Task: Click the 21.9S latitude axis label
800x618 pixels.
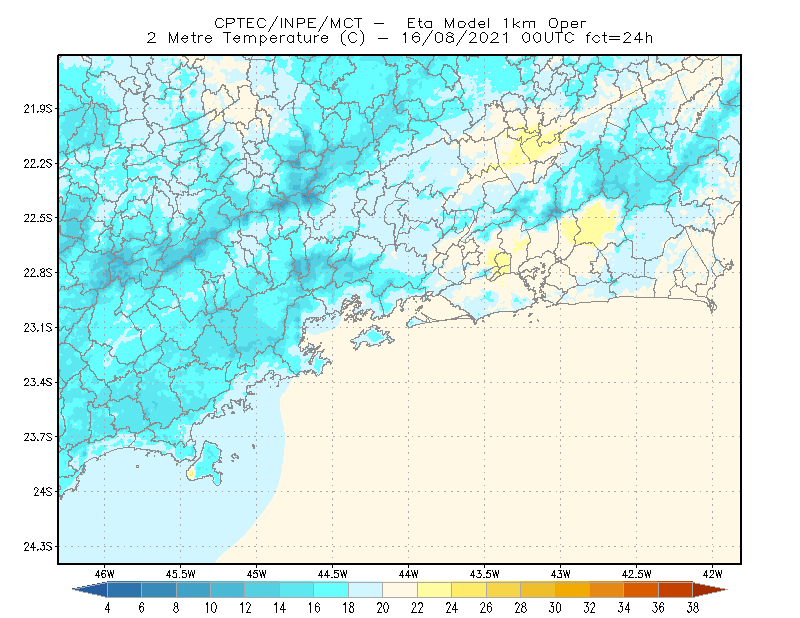Action: 37,109
